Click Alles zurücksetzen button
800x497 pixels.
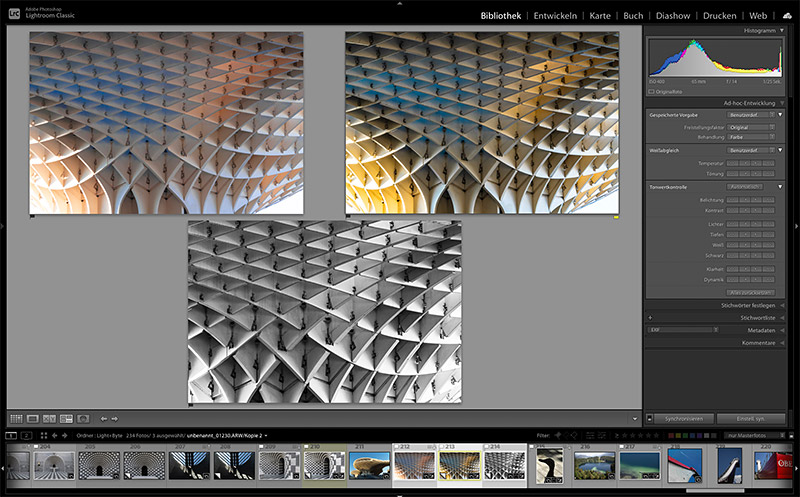click(x=750, y=292)
